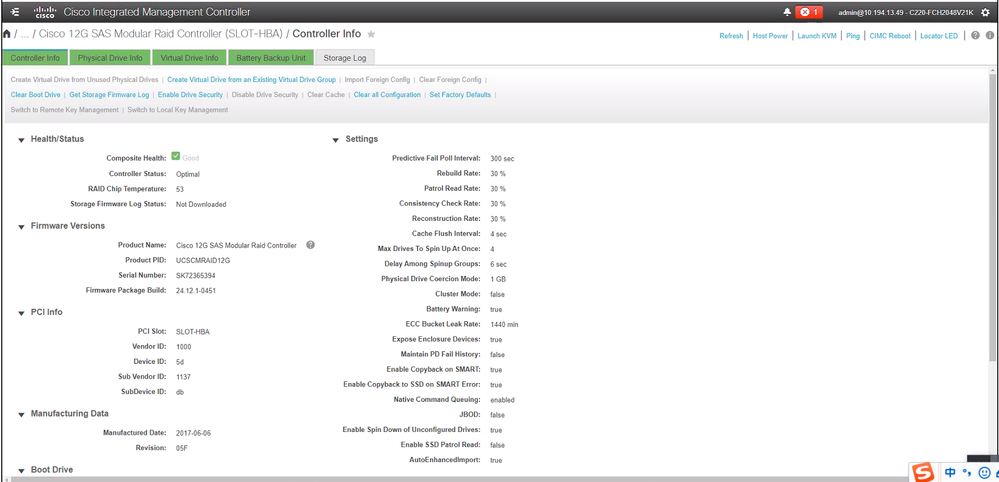Screen dimensions: 999x482
Task: Collapse the Settings section
Action: coord(336,139)
